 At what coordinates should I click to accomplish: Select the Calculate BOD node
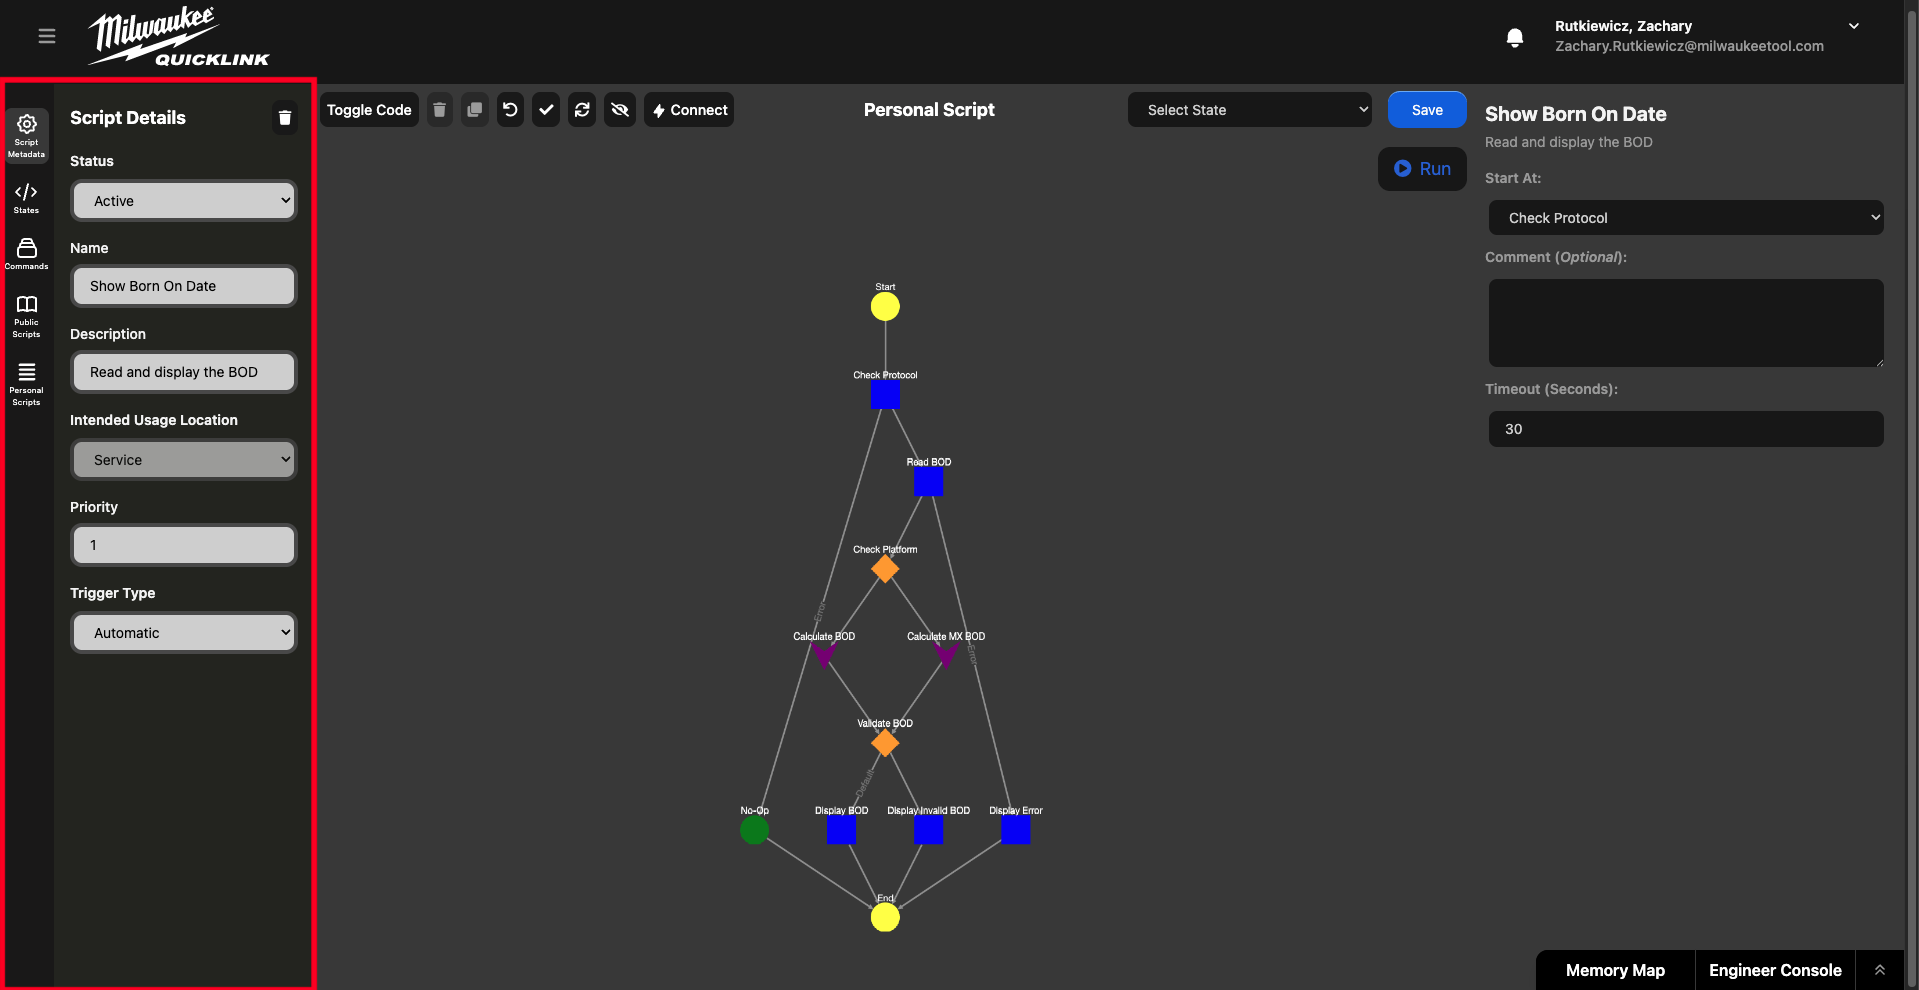pyautogui.click(x=824, y=654)
